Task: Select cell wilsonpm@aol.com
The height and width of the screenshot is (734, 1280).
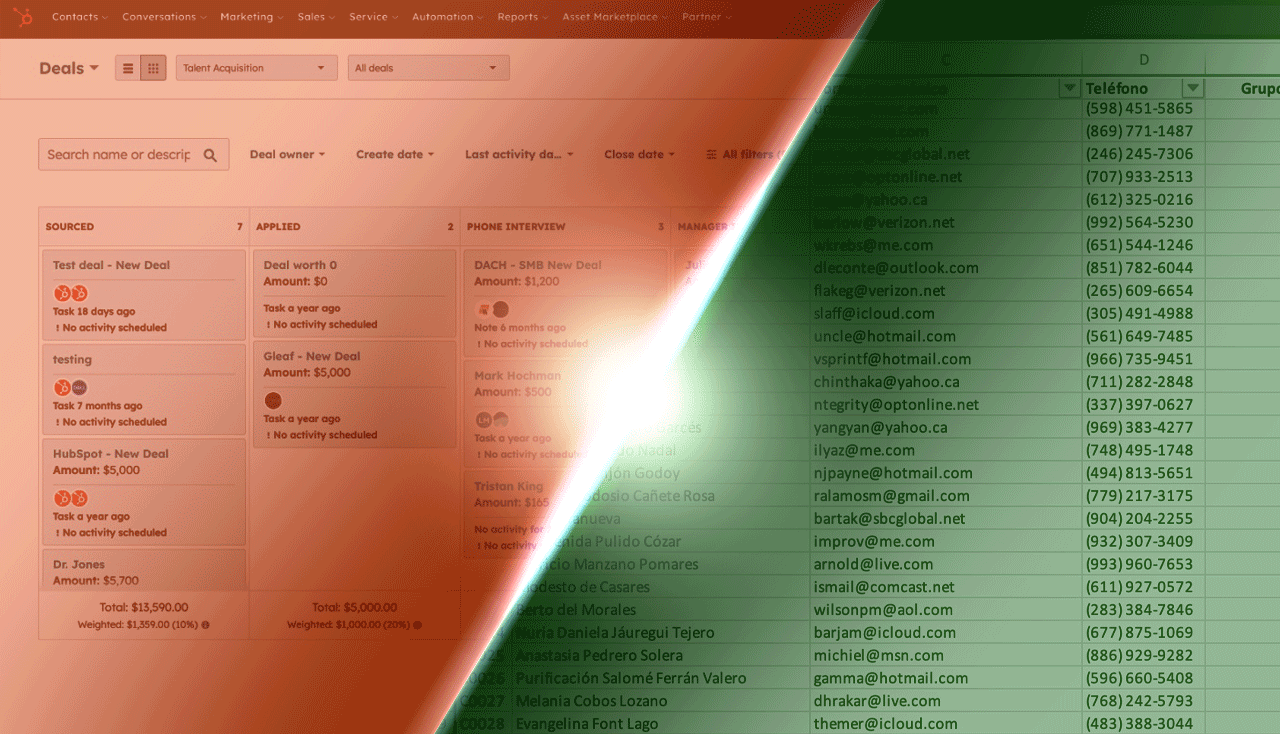Action: (x=945, y=610)
